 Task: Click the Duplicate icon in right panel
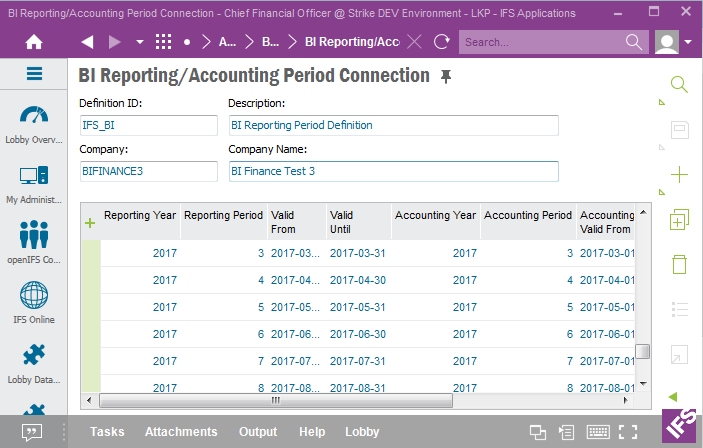[x=679, y=220]
